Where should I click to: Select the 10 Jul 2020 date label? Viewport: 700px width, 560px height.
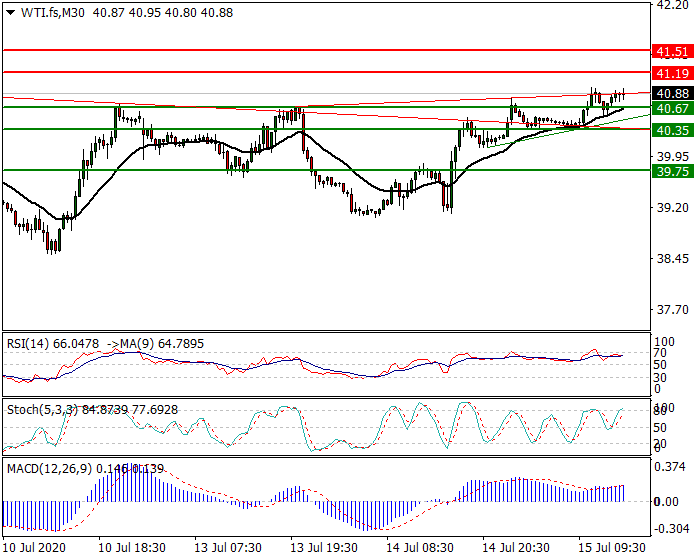coord(34,548)
